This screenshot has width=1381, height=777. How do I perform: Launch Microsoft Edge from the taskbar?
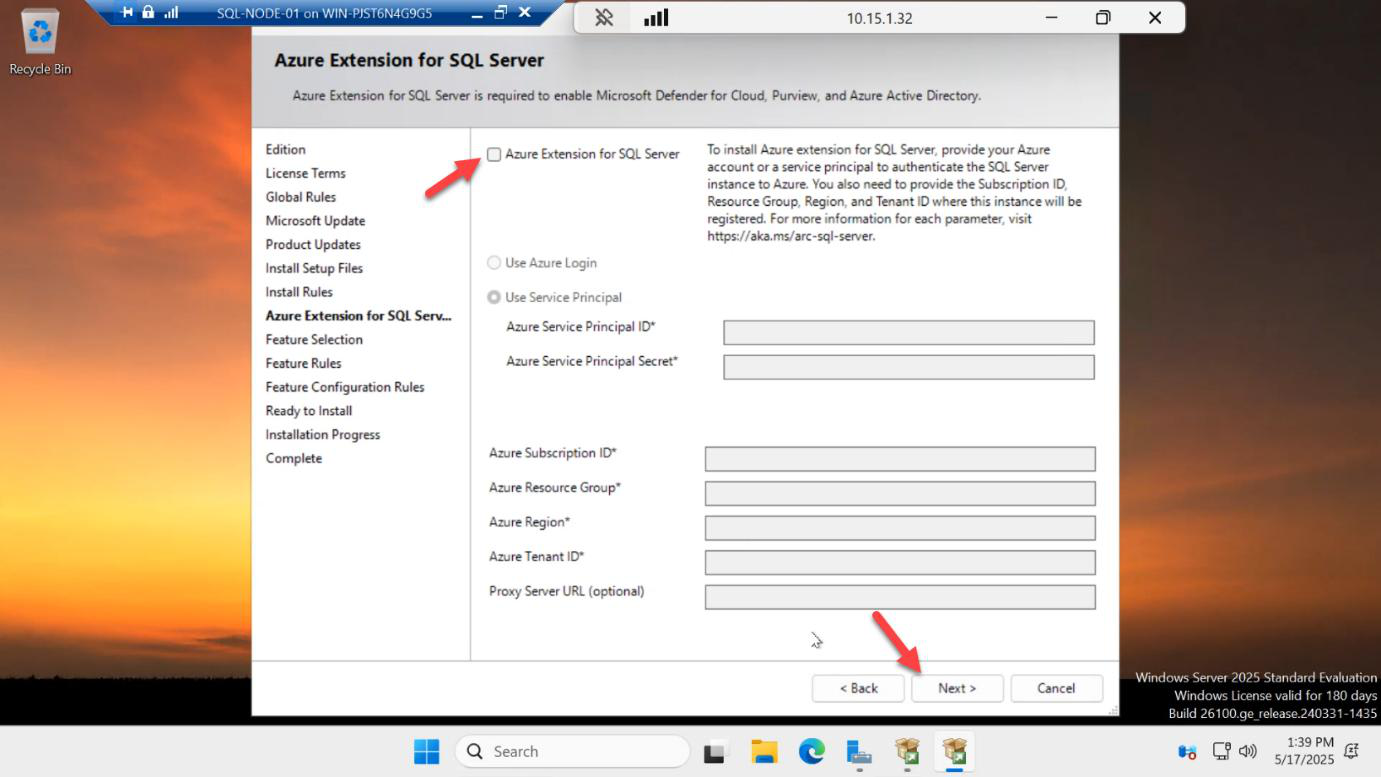(x=812, y=751)
